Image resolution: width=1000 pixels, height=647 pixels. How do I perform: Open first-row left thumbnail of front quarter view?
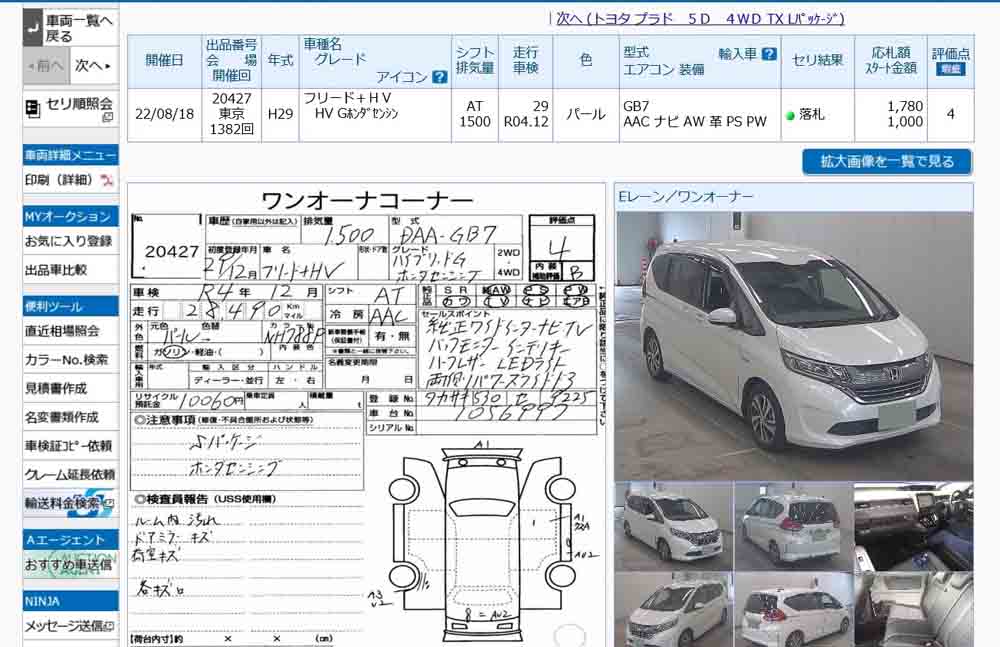pos(673,527)
